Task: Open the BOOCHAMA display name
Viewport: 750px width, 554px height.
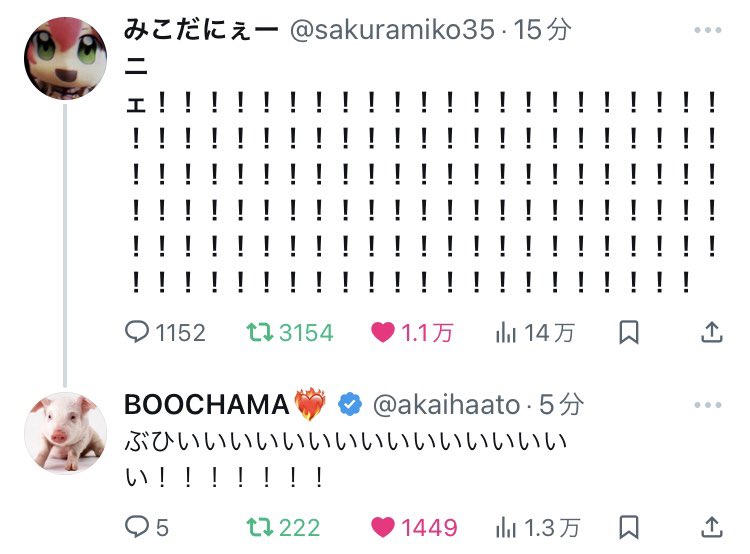Action: pyautogui.click(x=206, y=405)
